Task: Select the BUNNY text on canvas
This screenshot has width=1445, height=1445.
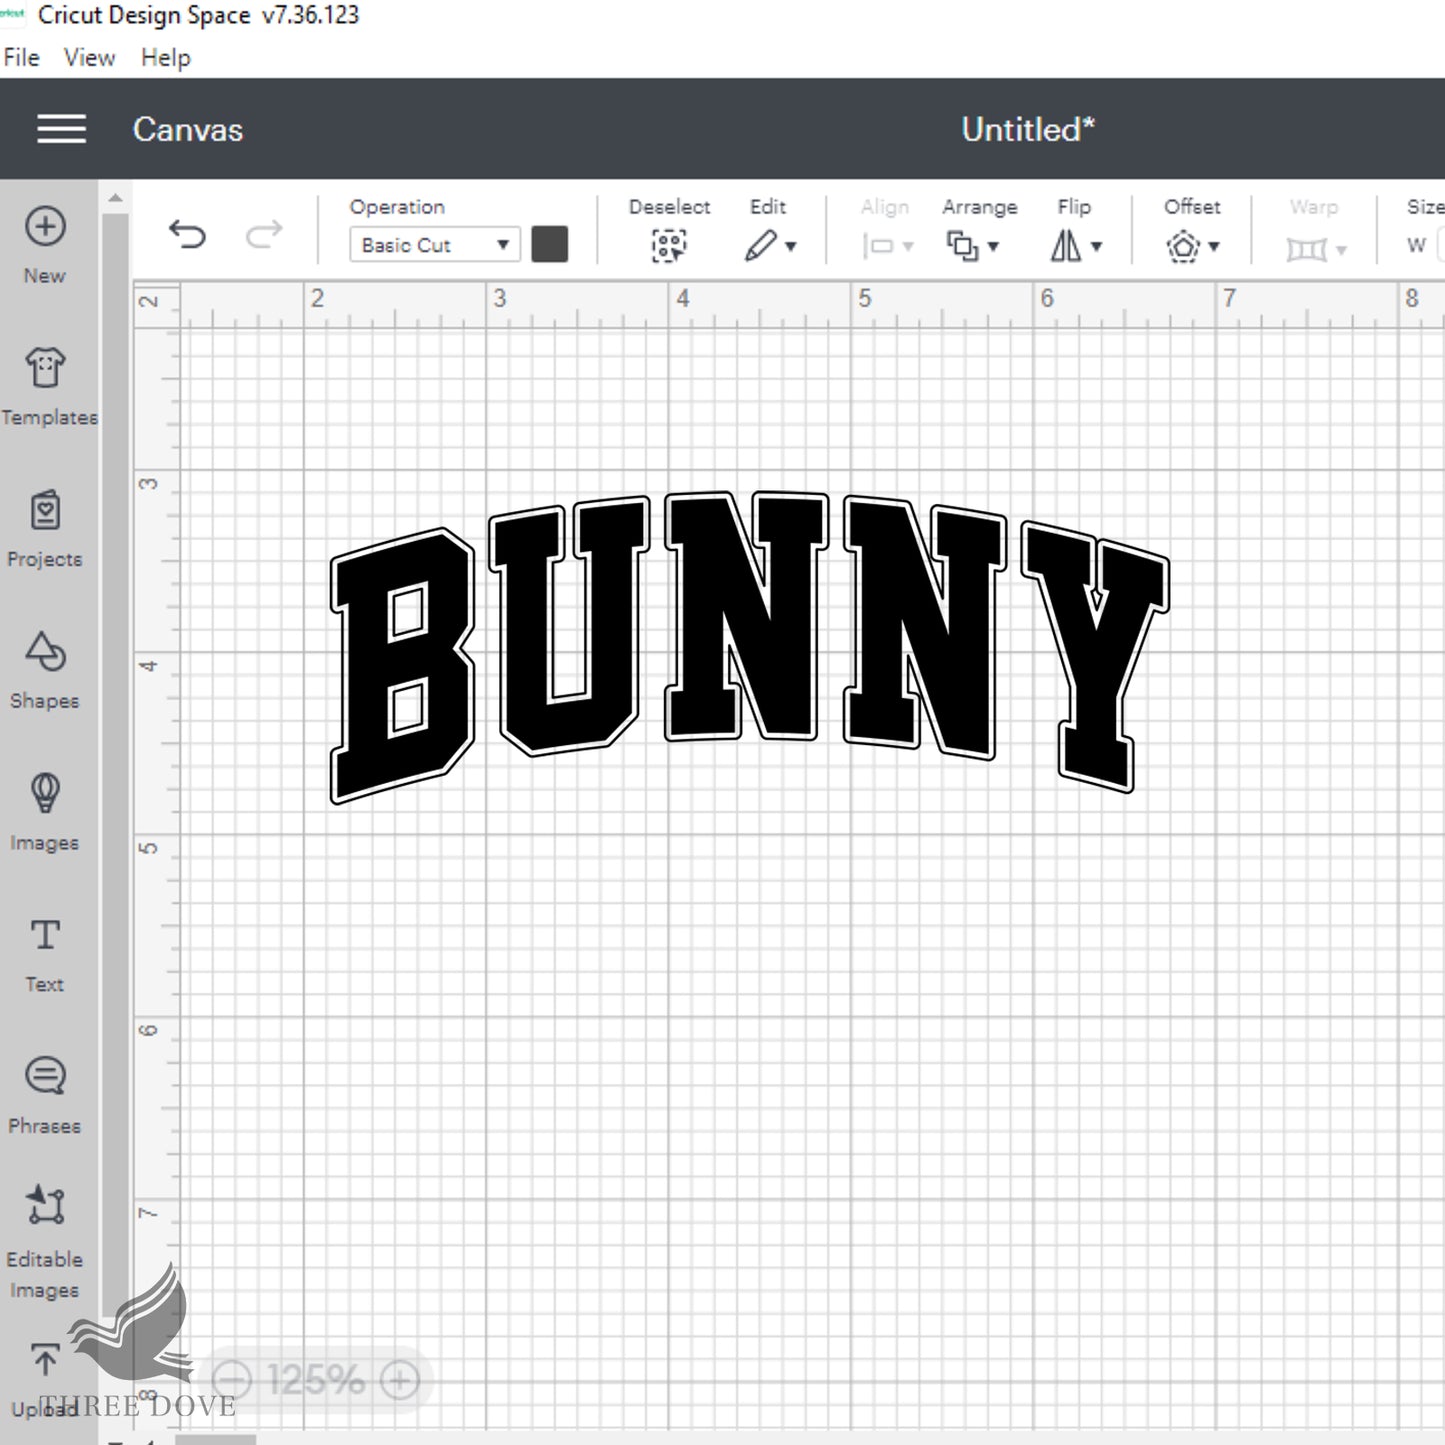Action: point(749,647)
